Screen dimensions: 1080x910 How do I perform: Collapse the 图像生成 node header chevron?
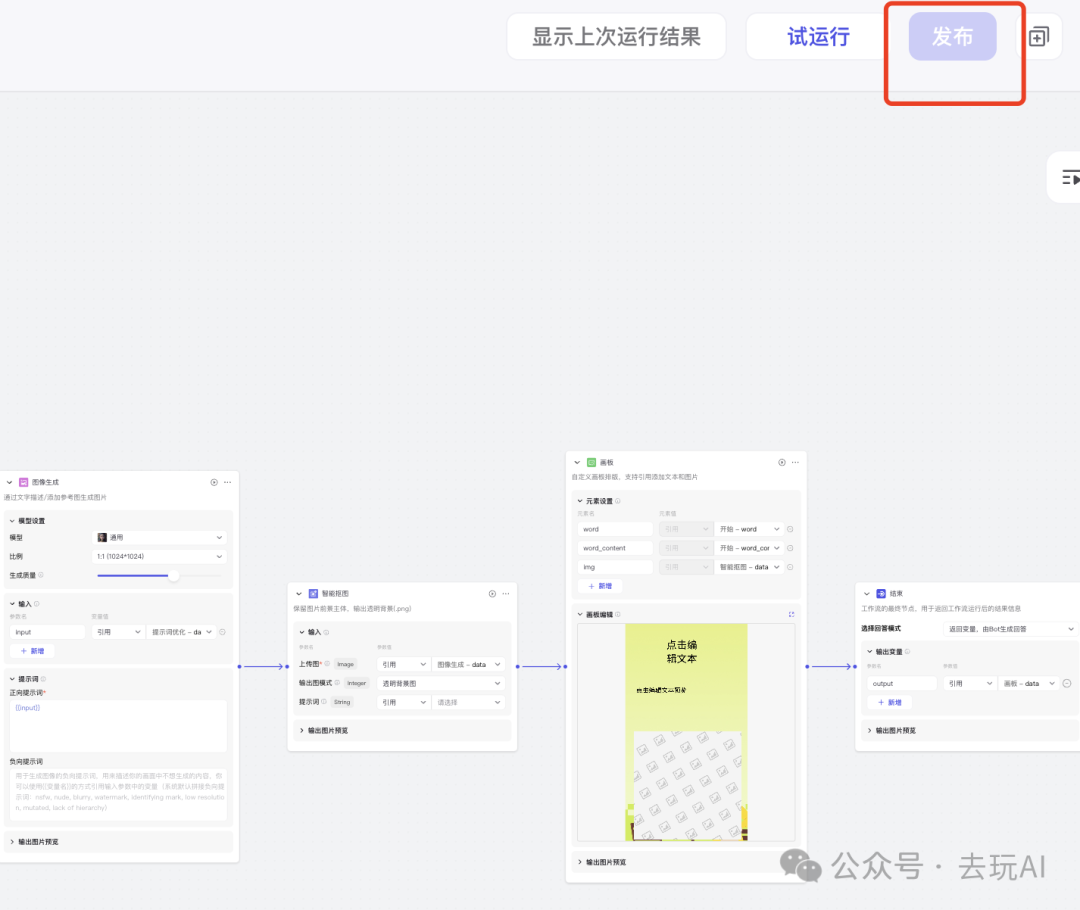10,482
